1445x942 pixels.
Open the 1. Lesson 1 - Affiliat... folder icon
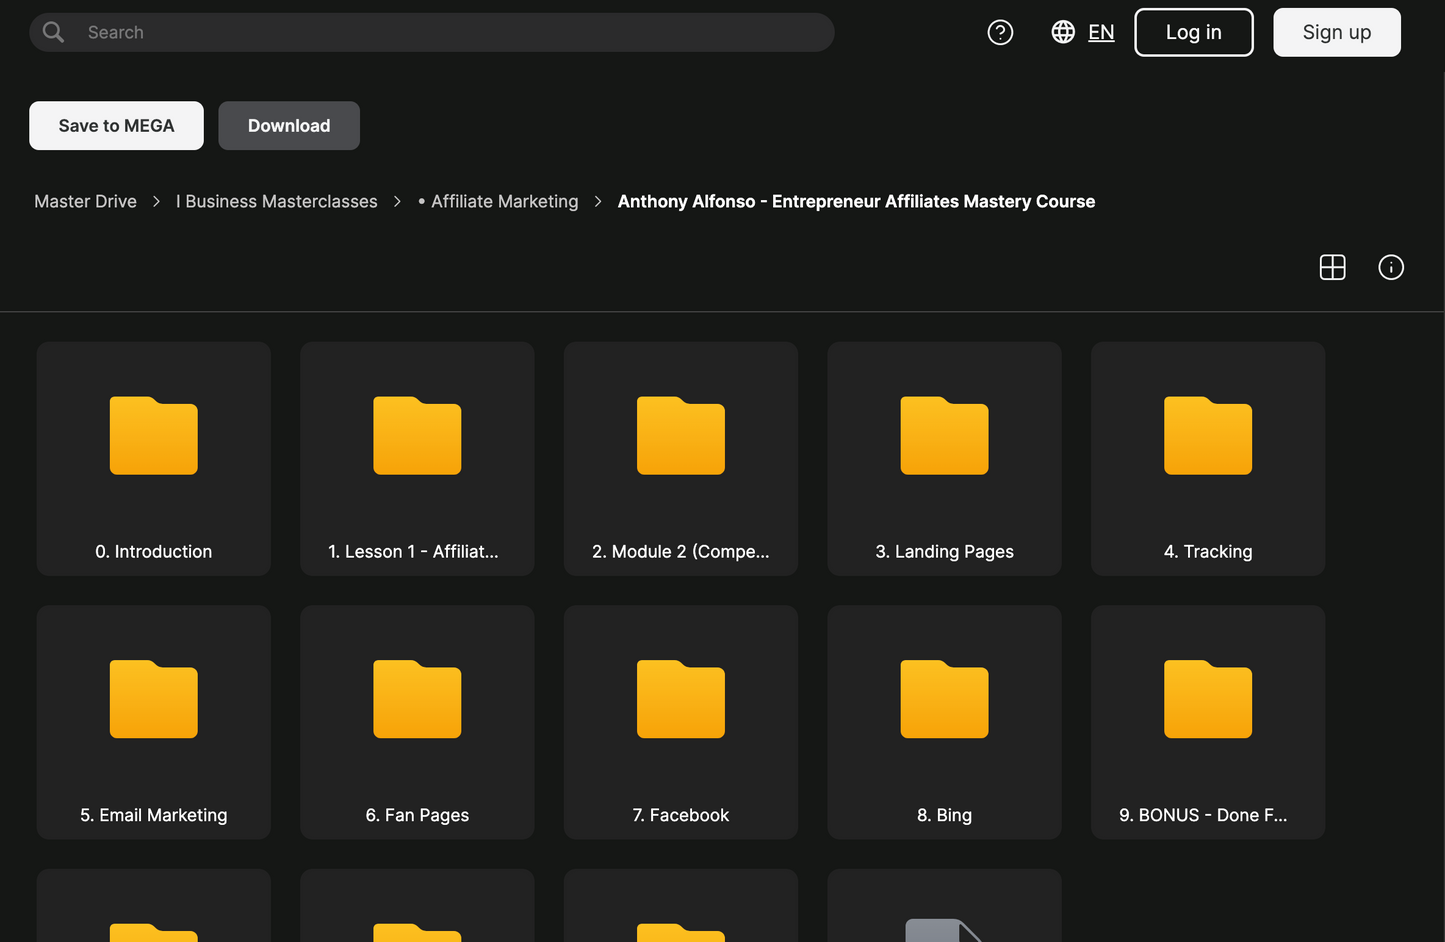coord(417,435)
